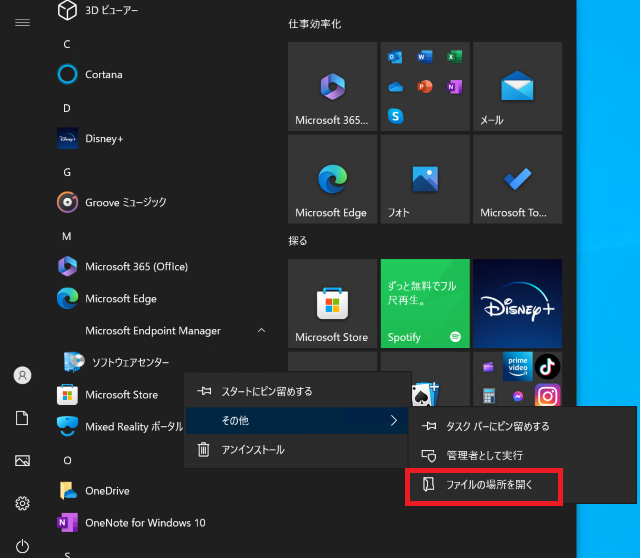Open Mixed Reality ポータル

click(120, 427)
